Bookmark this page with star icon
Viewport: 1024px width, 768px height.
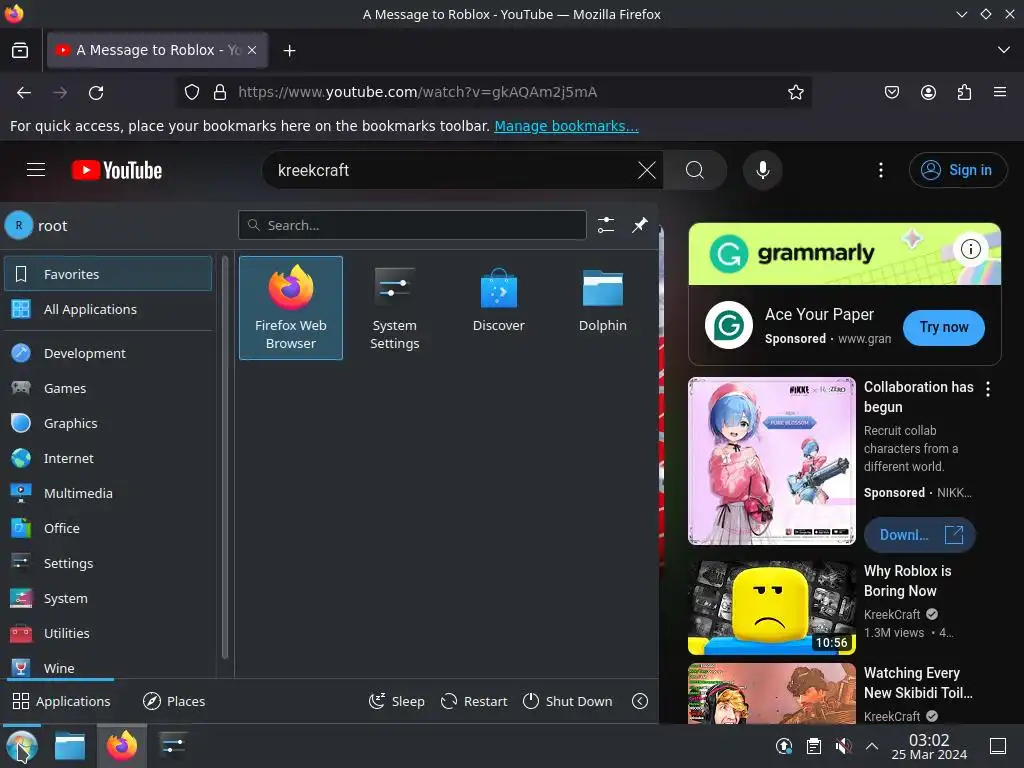pos(795,93)
